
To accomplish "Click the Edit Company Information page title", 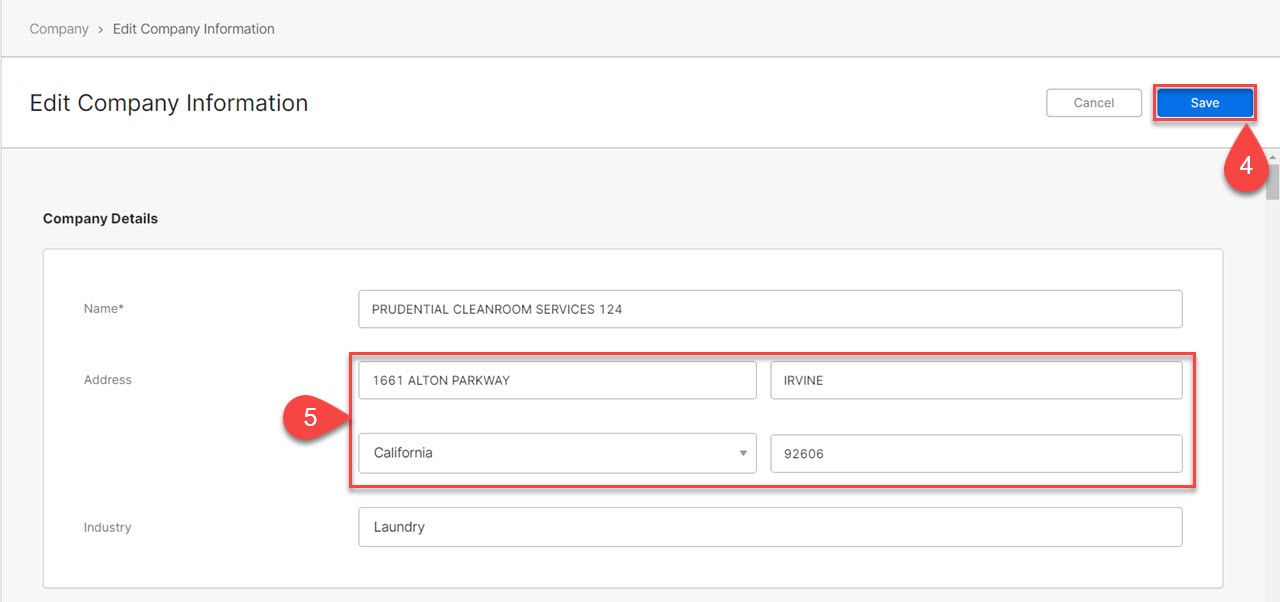I will pos(169,103).
